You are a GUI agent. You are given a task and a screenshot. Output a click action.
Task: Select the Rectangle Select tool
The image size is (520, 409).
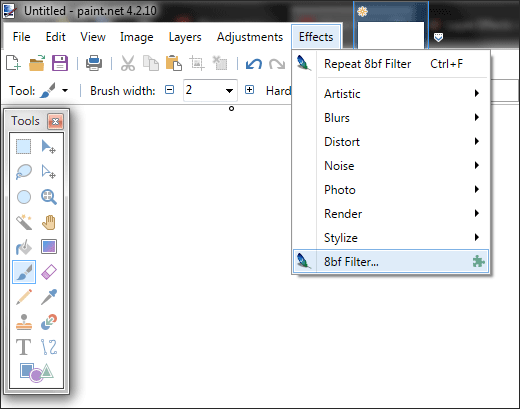(x=23, y=147)
